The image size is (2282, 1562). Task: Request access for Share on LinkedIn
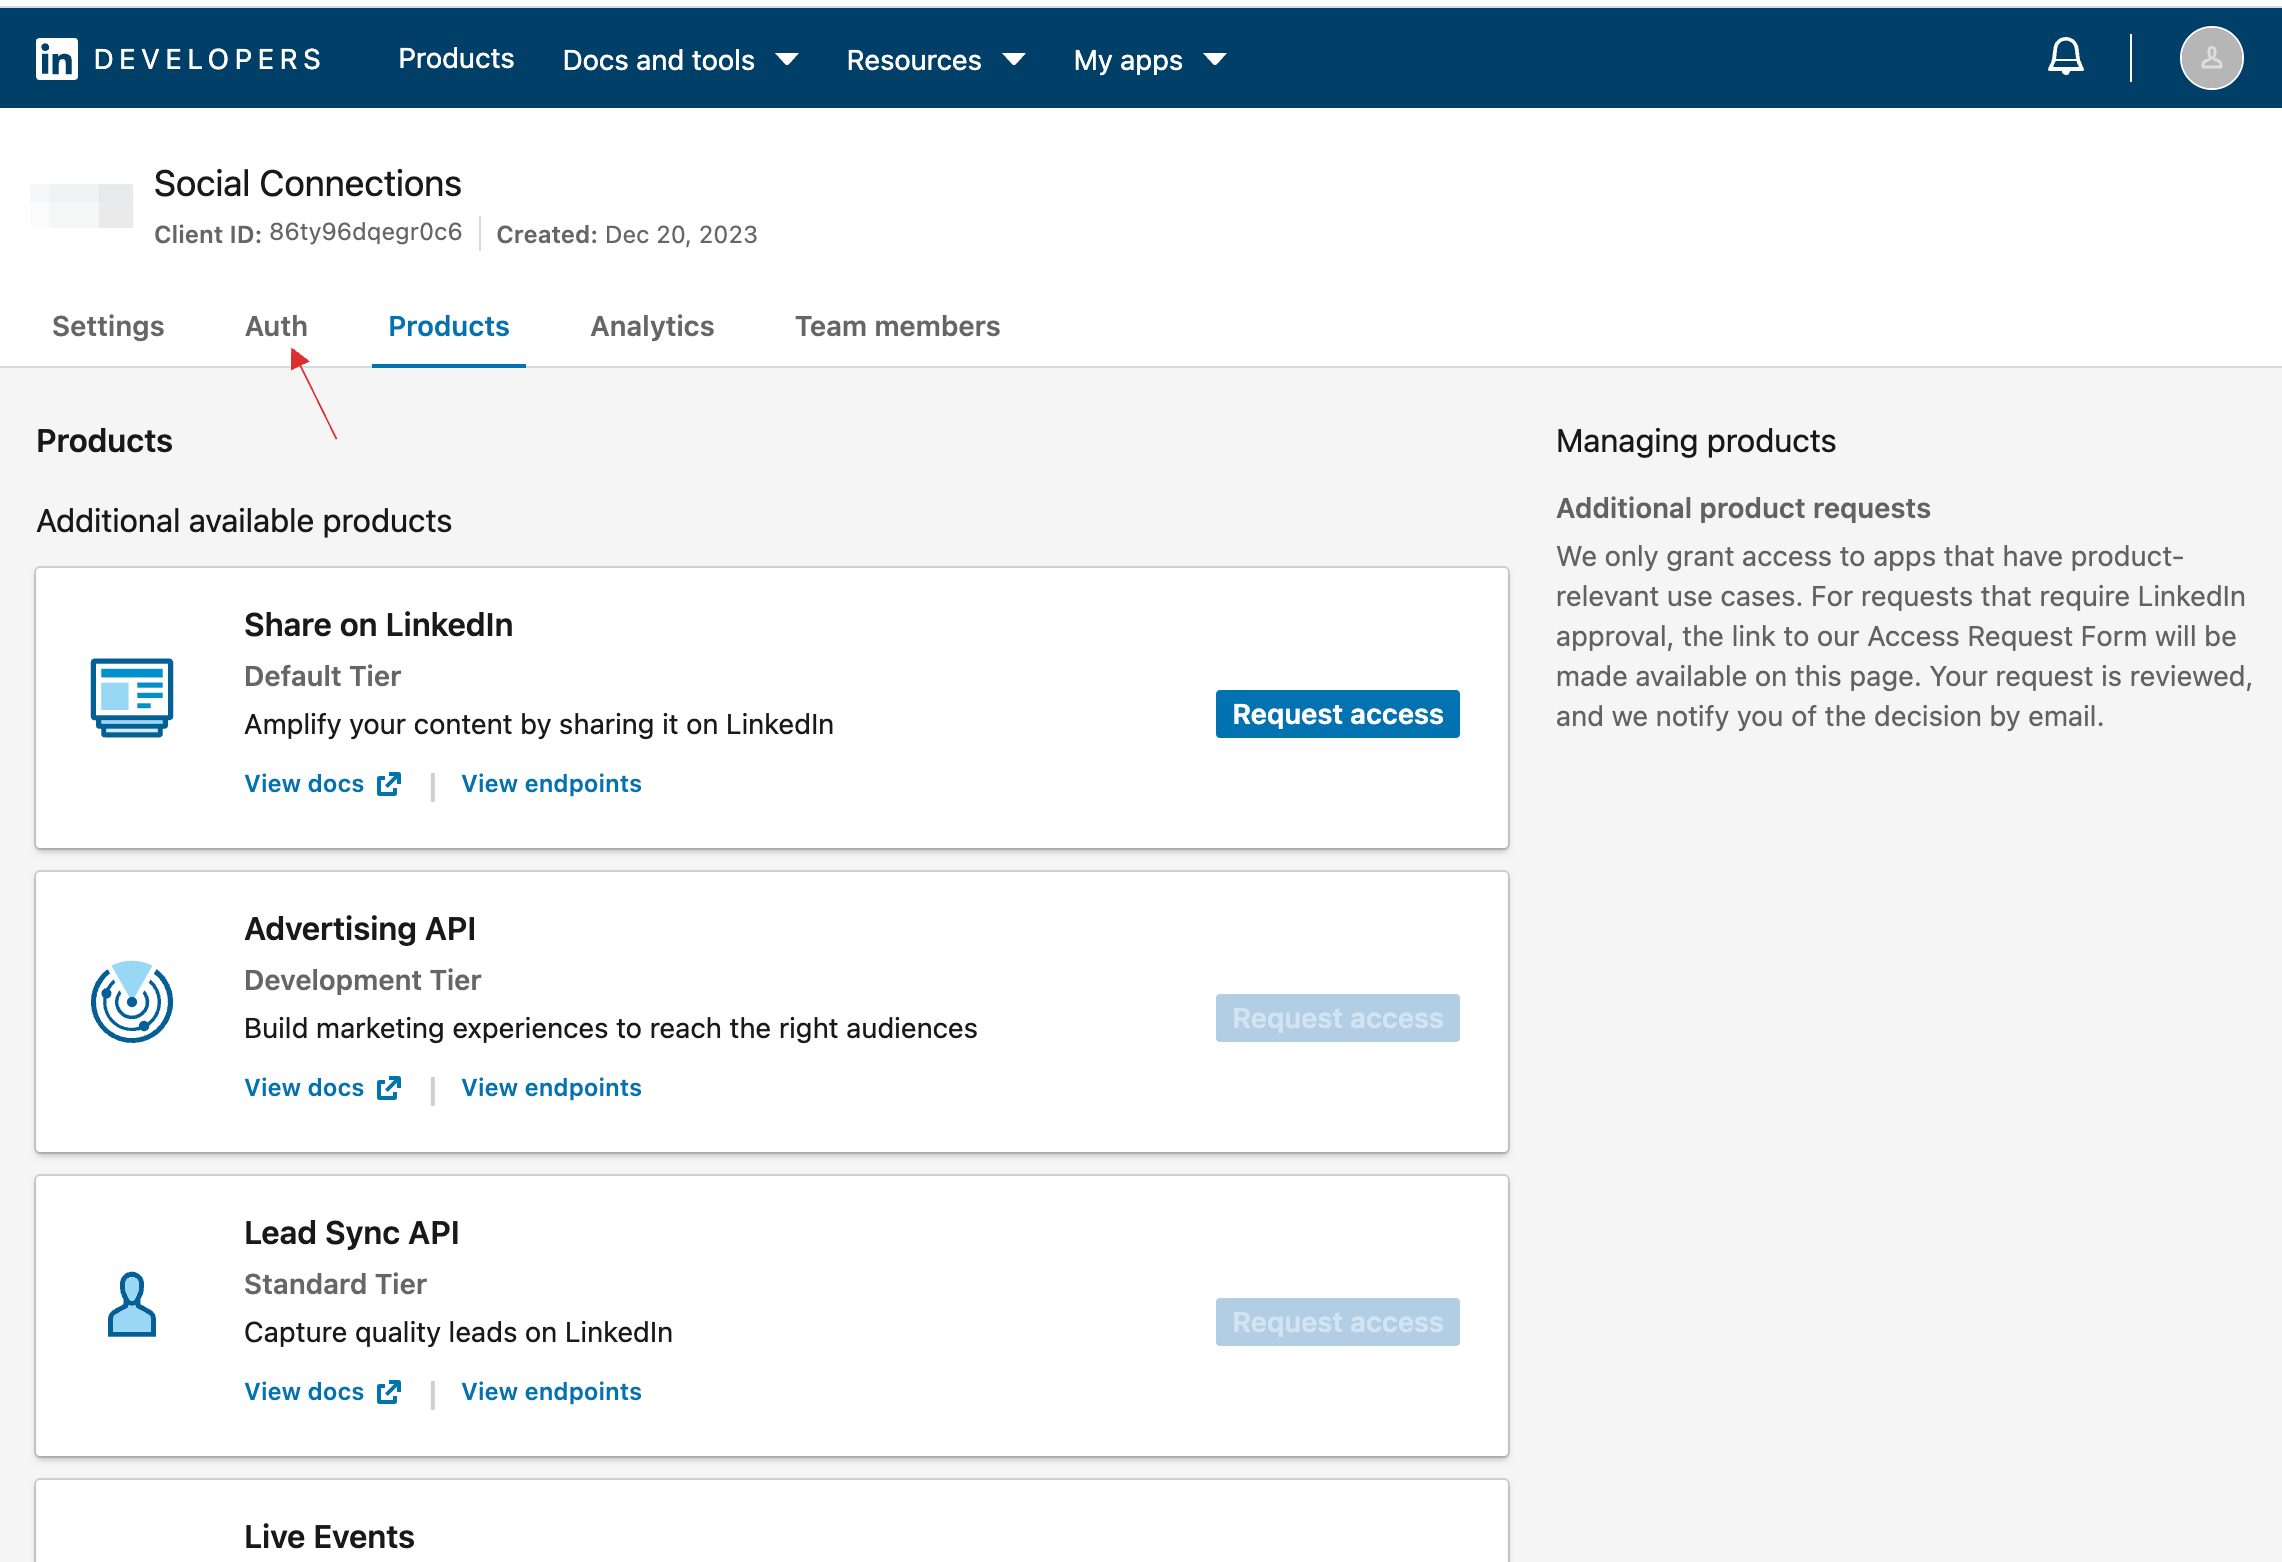click(1337, 713)
